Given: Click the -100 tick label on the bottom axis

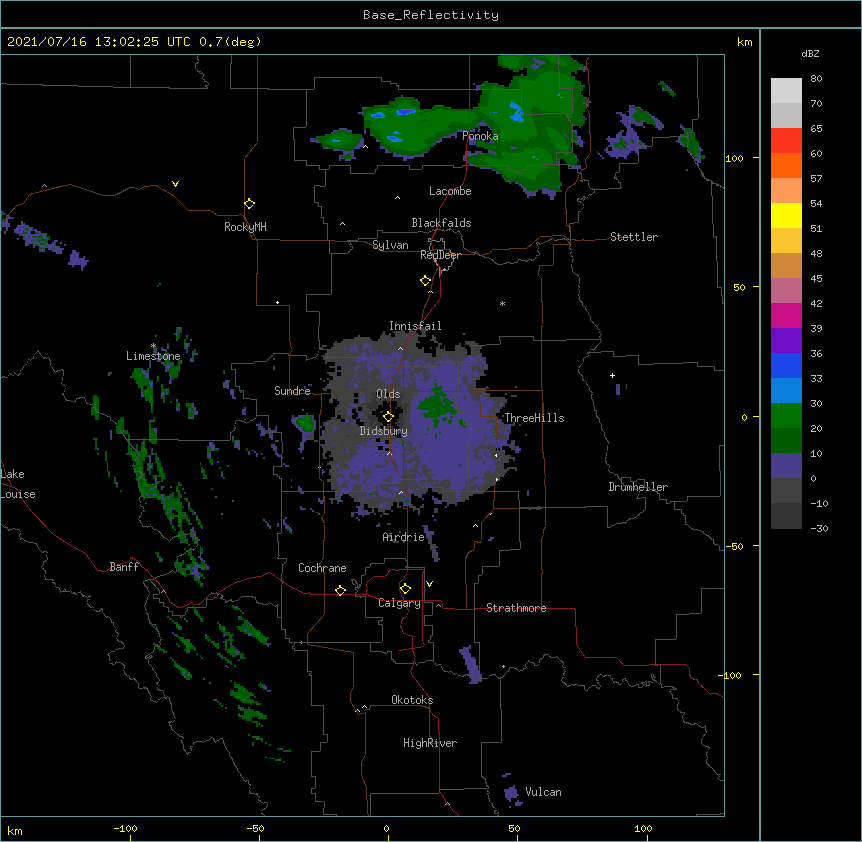Looking at the screenshot, I should [125, 828].
